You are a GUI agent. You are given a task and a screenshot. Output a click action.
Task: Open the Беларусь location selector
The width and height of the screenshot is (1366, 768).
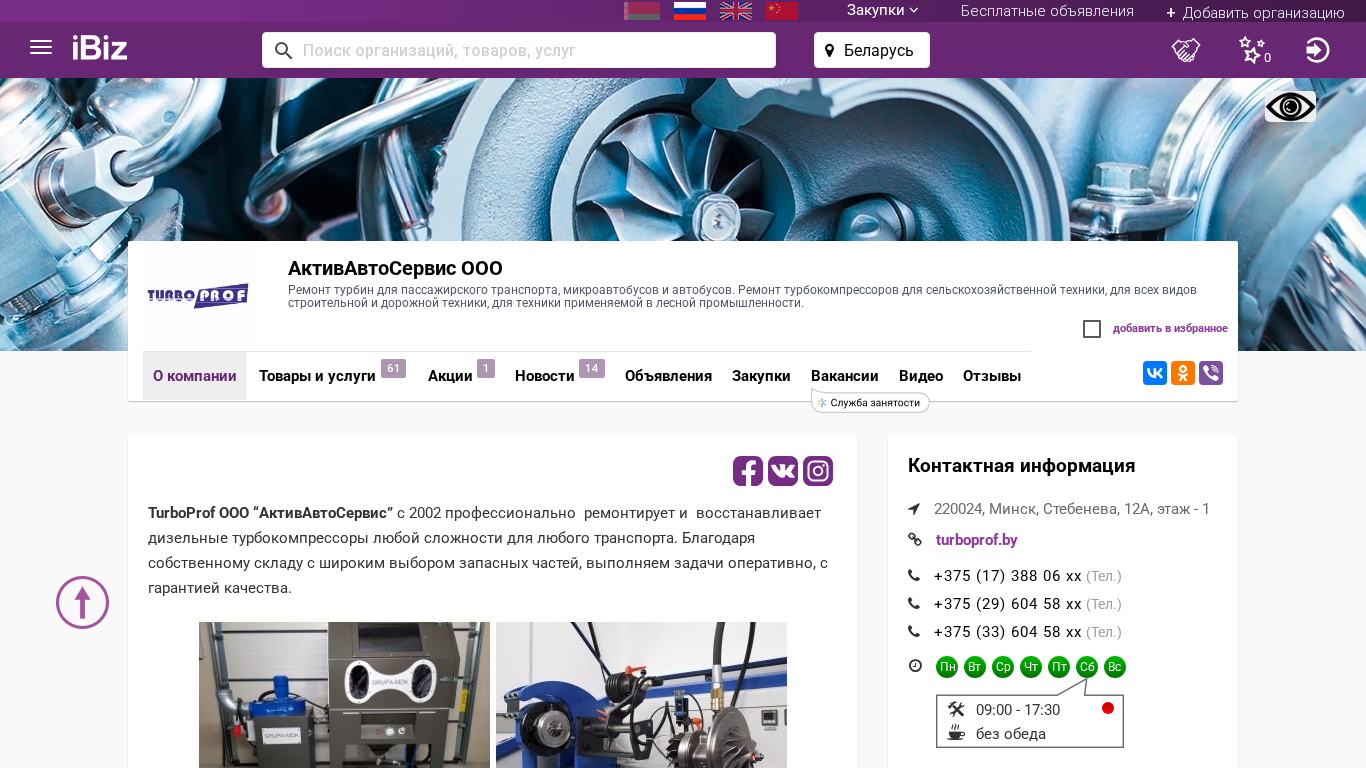[872, 50]
